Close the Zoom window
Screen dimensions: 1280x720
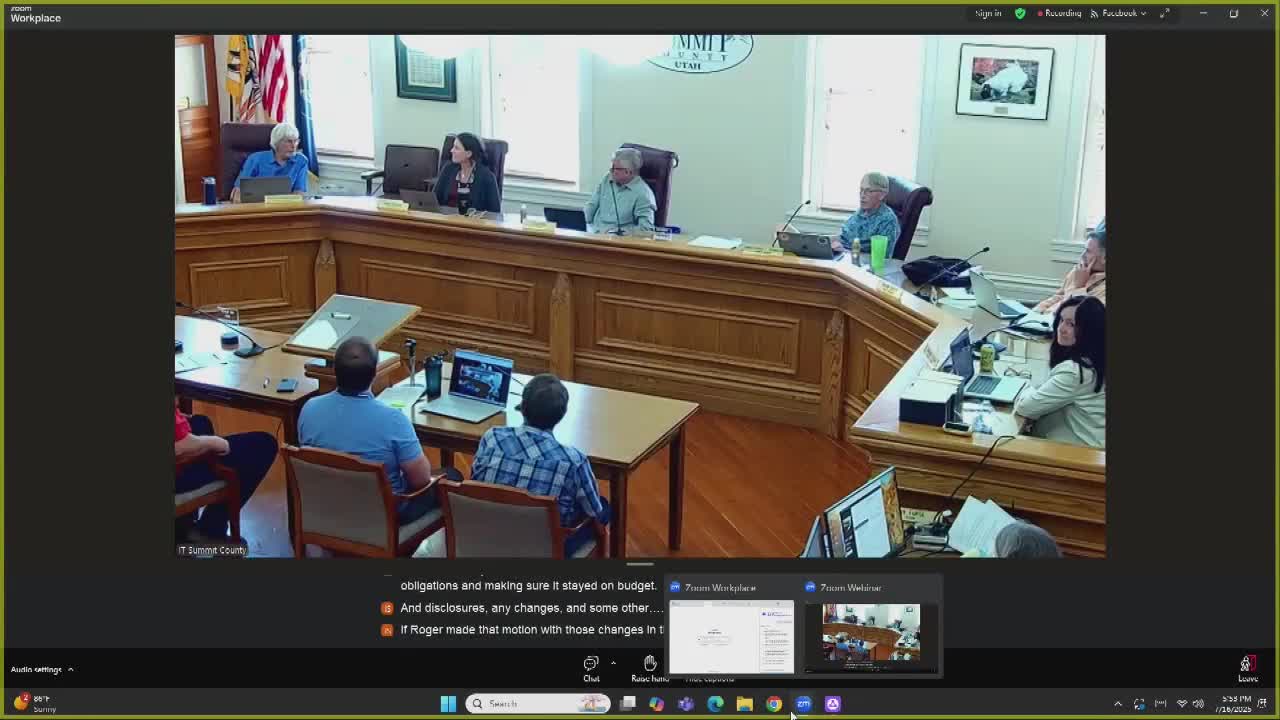pyautogui.click(x=1264, y=13)
